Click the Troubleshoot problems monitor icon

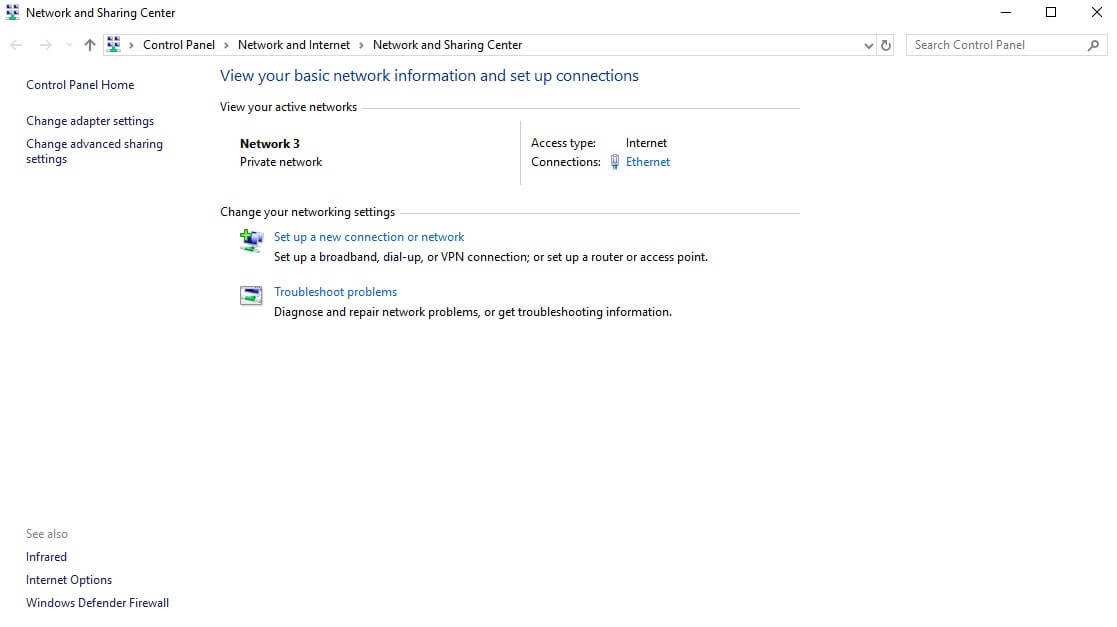click(x=251, y=295)
